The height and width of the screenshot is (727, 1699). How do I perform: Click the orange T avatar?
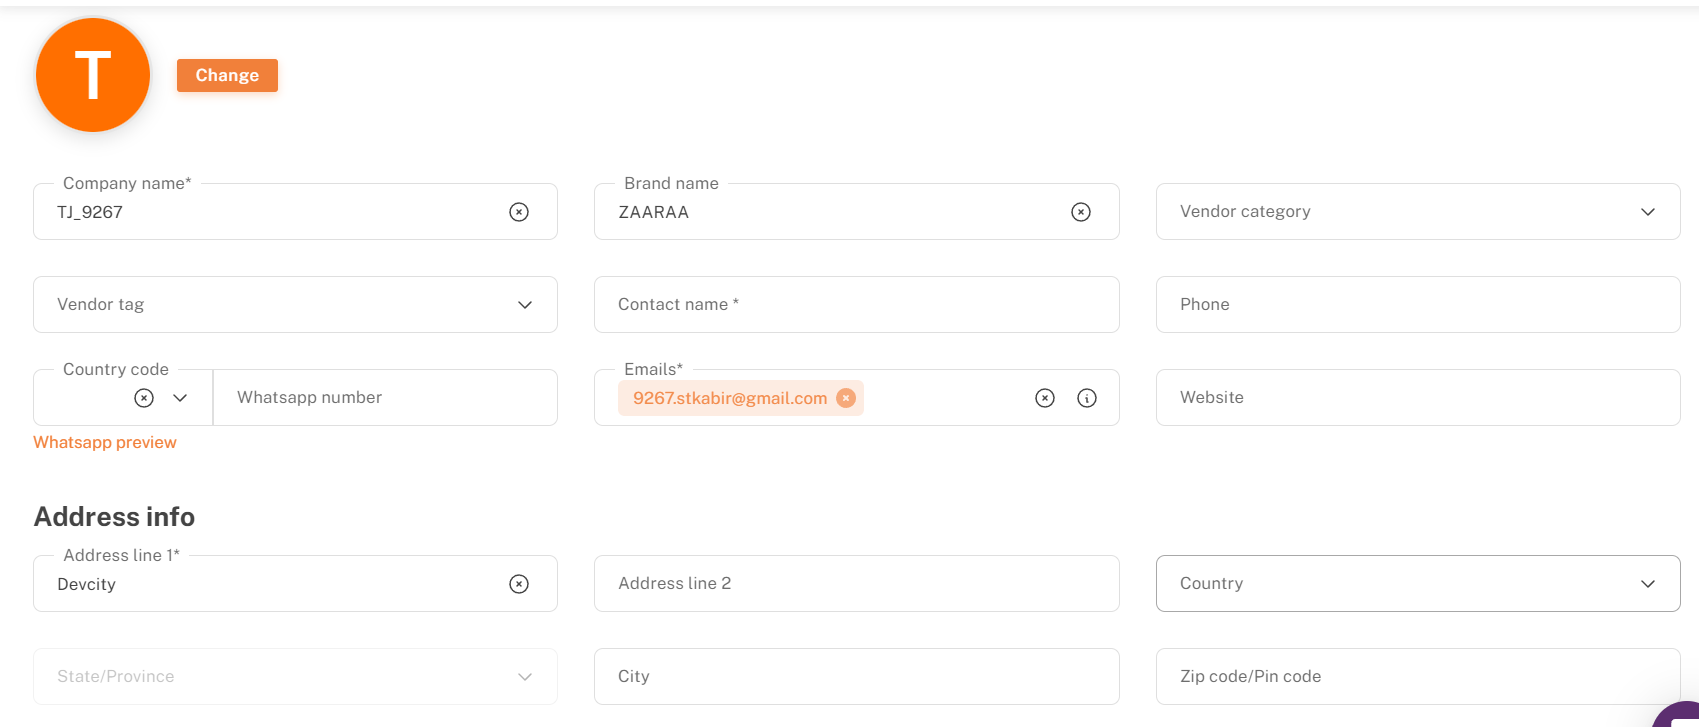[x=93, y=75]
